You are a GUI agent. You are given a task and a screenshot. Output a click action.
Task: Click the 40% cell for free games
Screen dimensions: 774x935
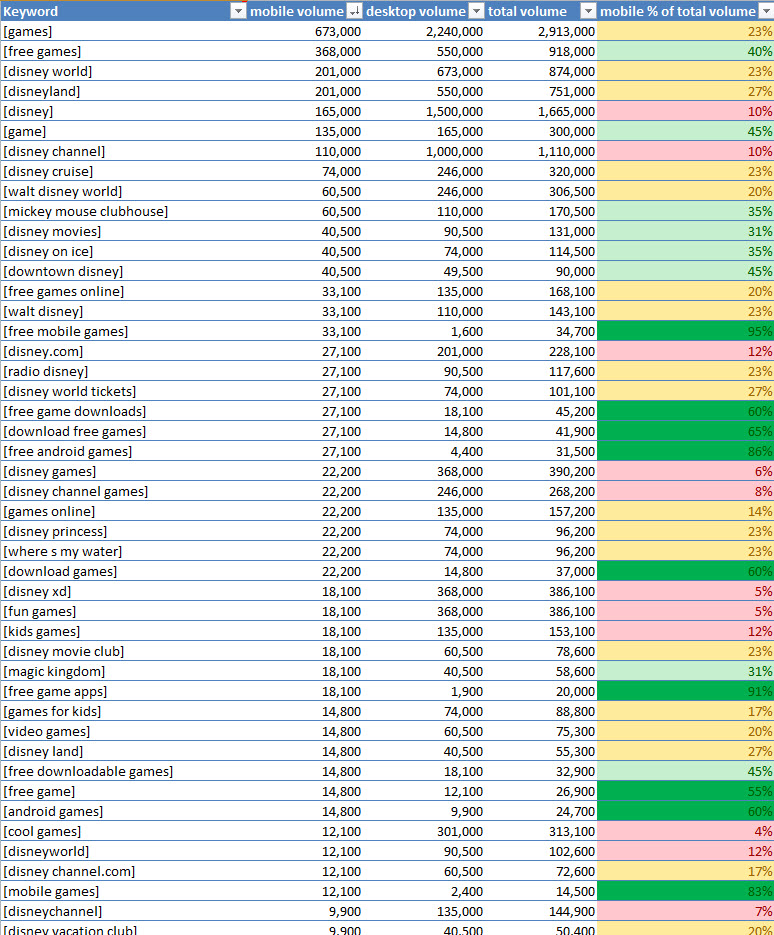click(x=686, y=51)
